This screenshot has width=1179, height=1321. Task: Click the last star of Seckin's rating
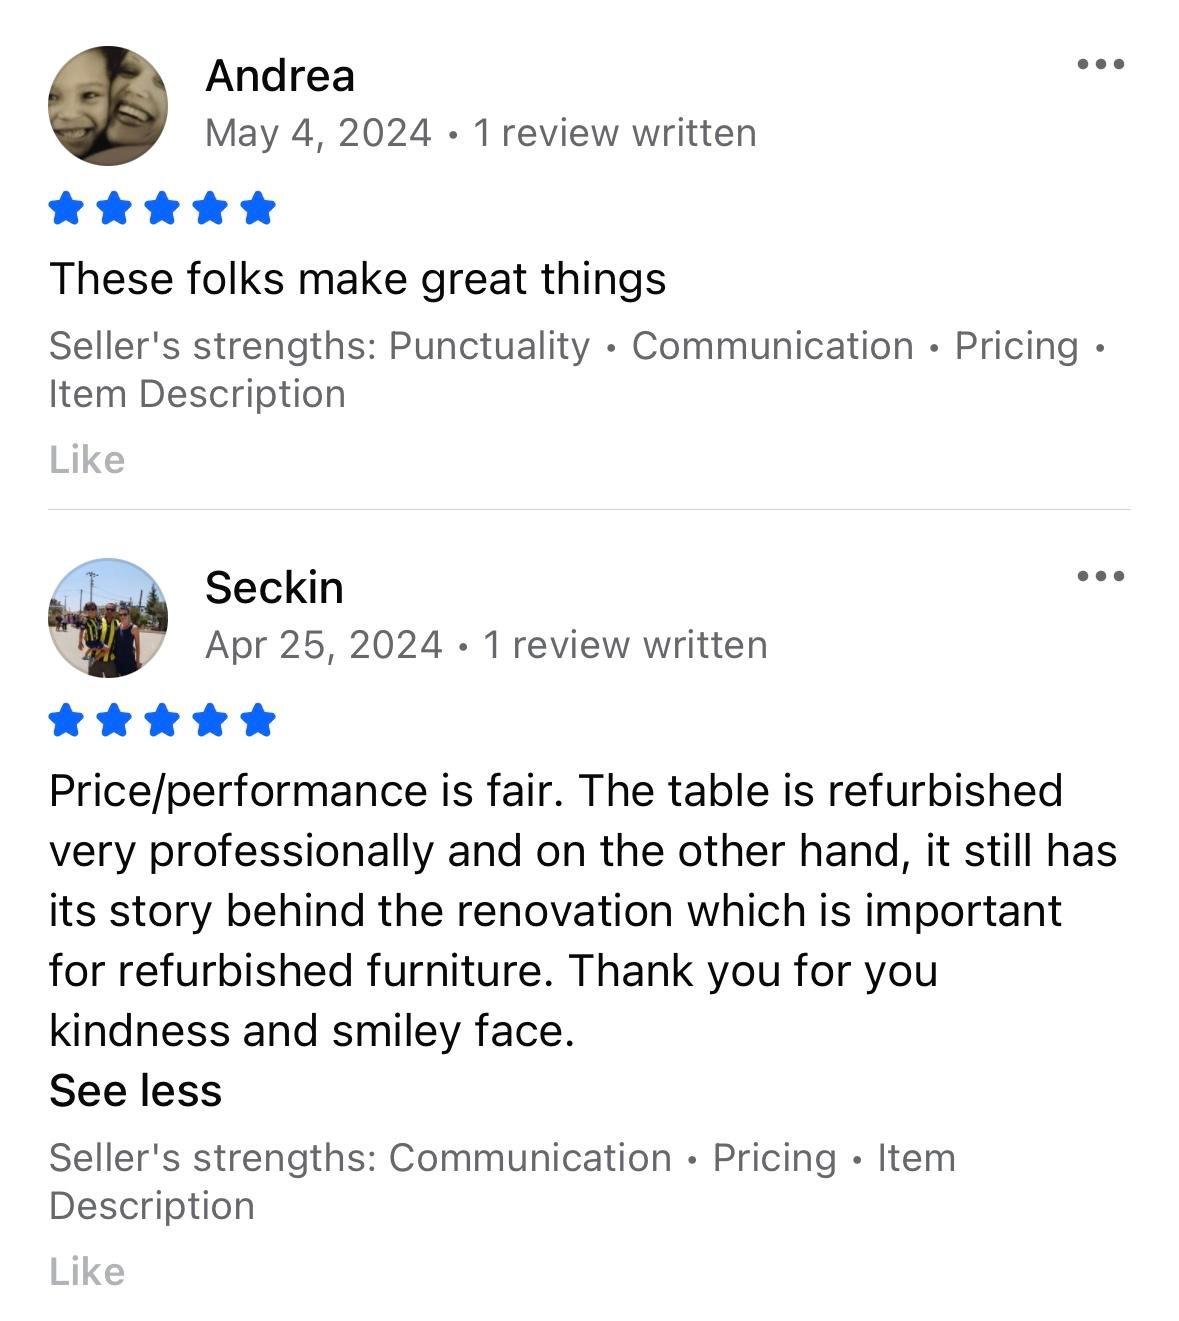coord(258,718)
